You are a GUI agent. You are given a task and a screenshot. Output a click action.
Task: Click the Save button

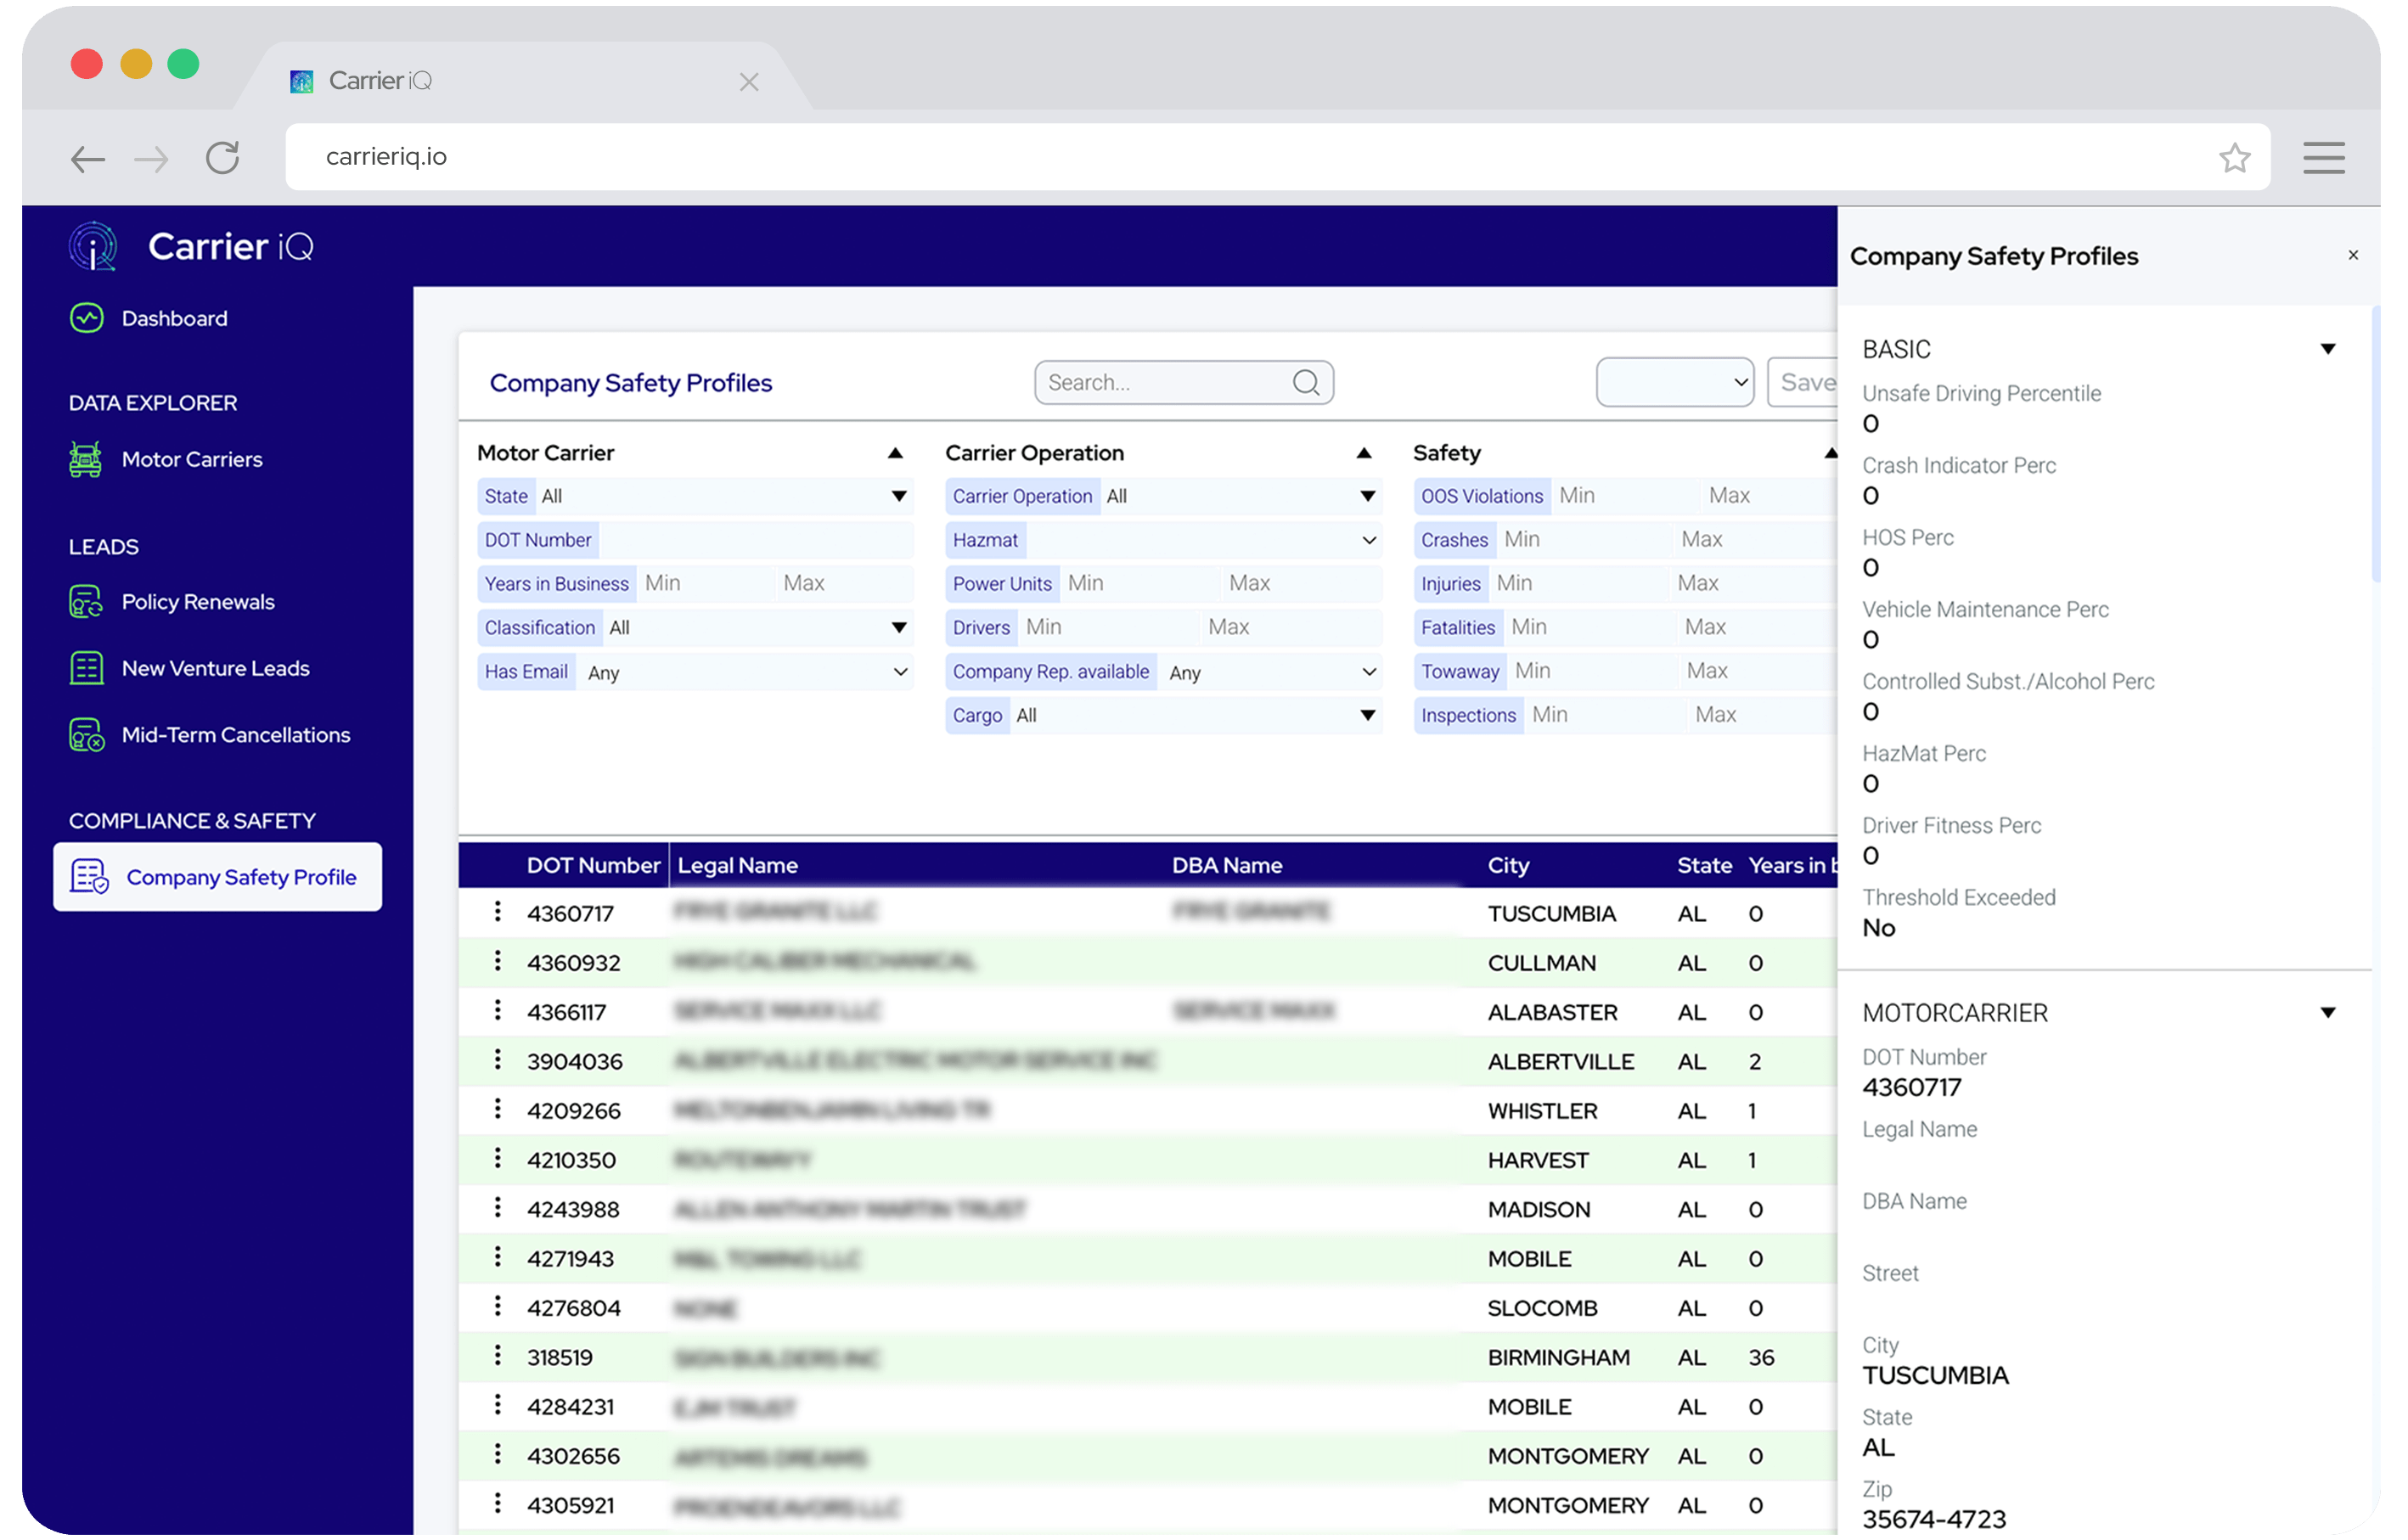(1805, 383)
